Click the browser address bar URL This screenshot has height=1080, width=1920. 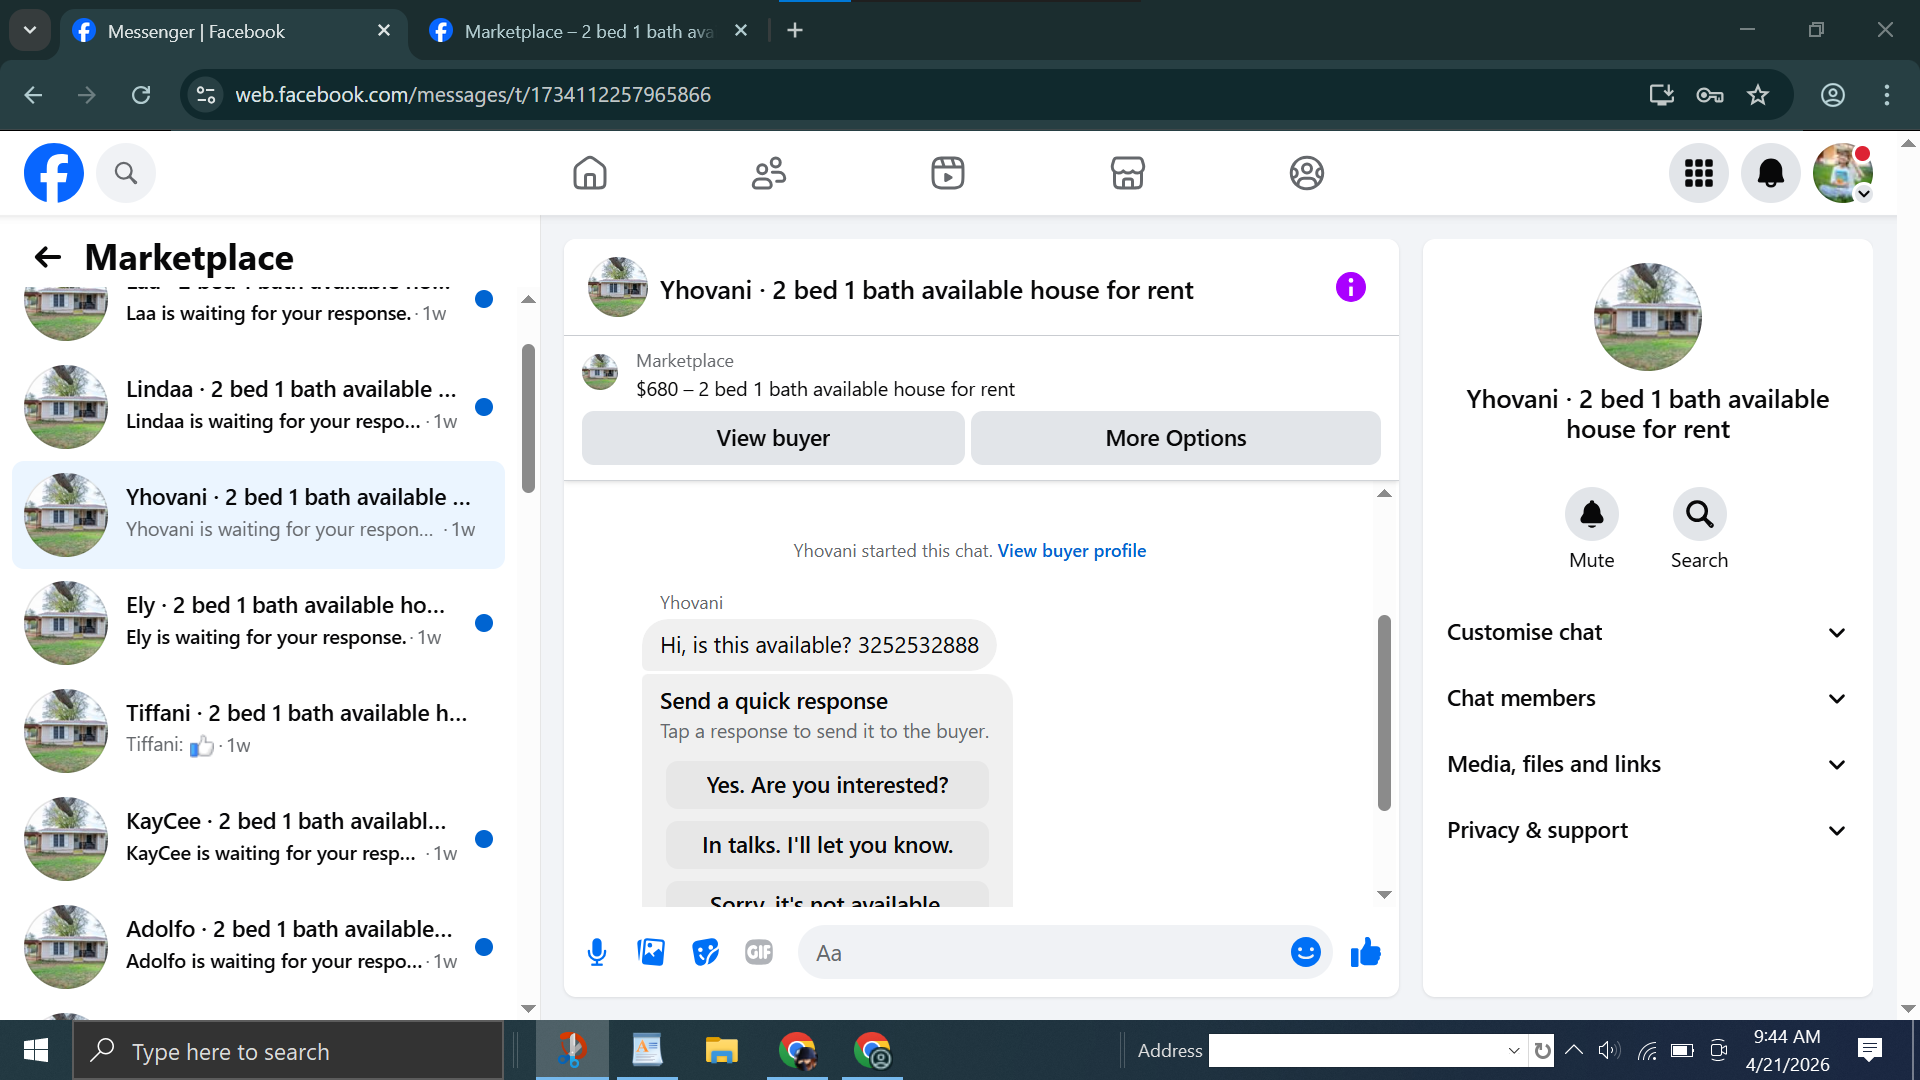[473, 95]
